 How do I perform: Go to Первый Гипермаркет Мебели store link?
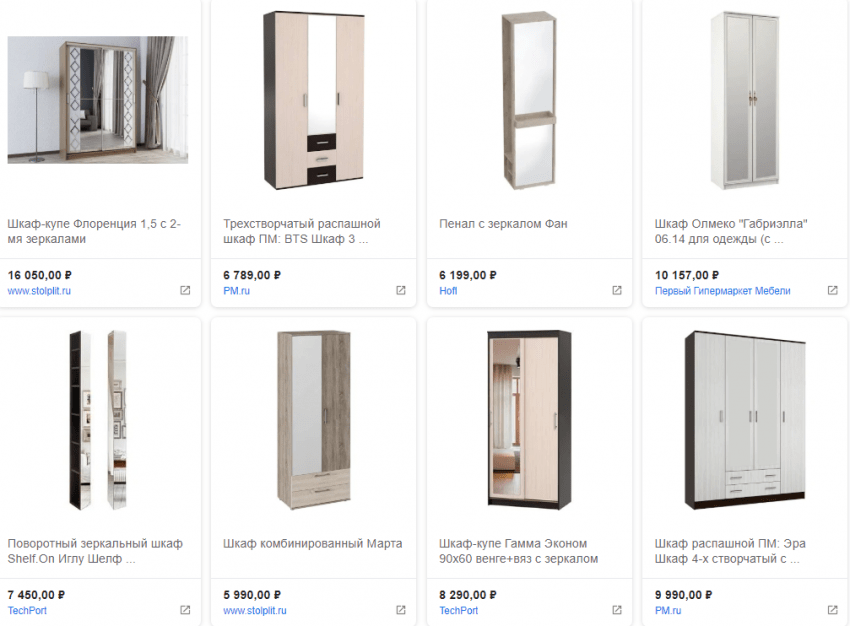coord(722,291)
